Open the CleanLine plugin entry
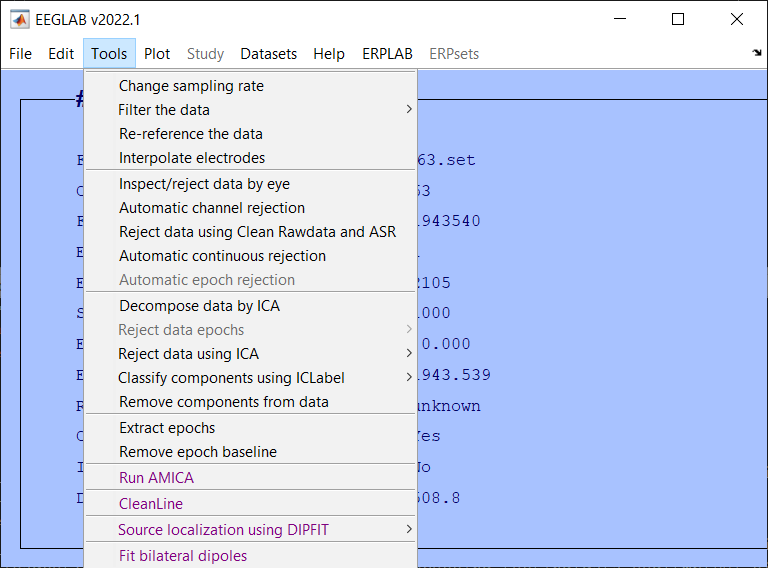This screenshot has width=768, height=568. point(151,504)
